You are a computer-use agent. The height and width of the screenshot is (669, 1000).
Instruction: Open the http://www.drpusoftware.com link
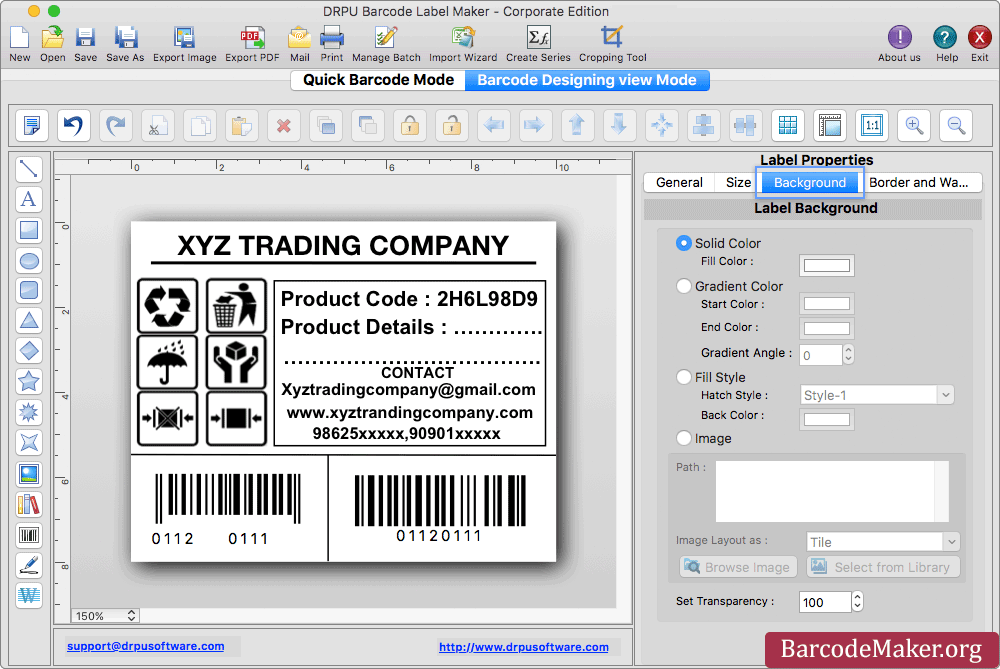point(524,647)
